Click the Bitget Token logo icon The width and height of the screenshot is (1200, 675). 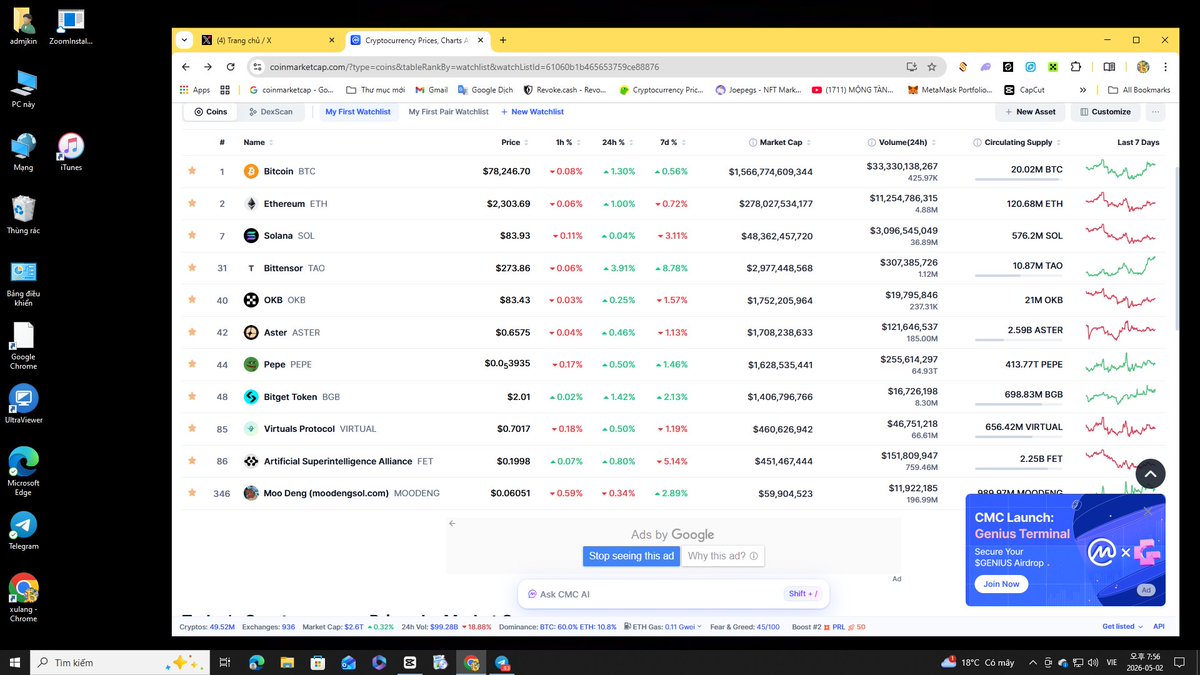251,396
